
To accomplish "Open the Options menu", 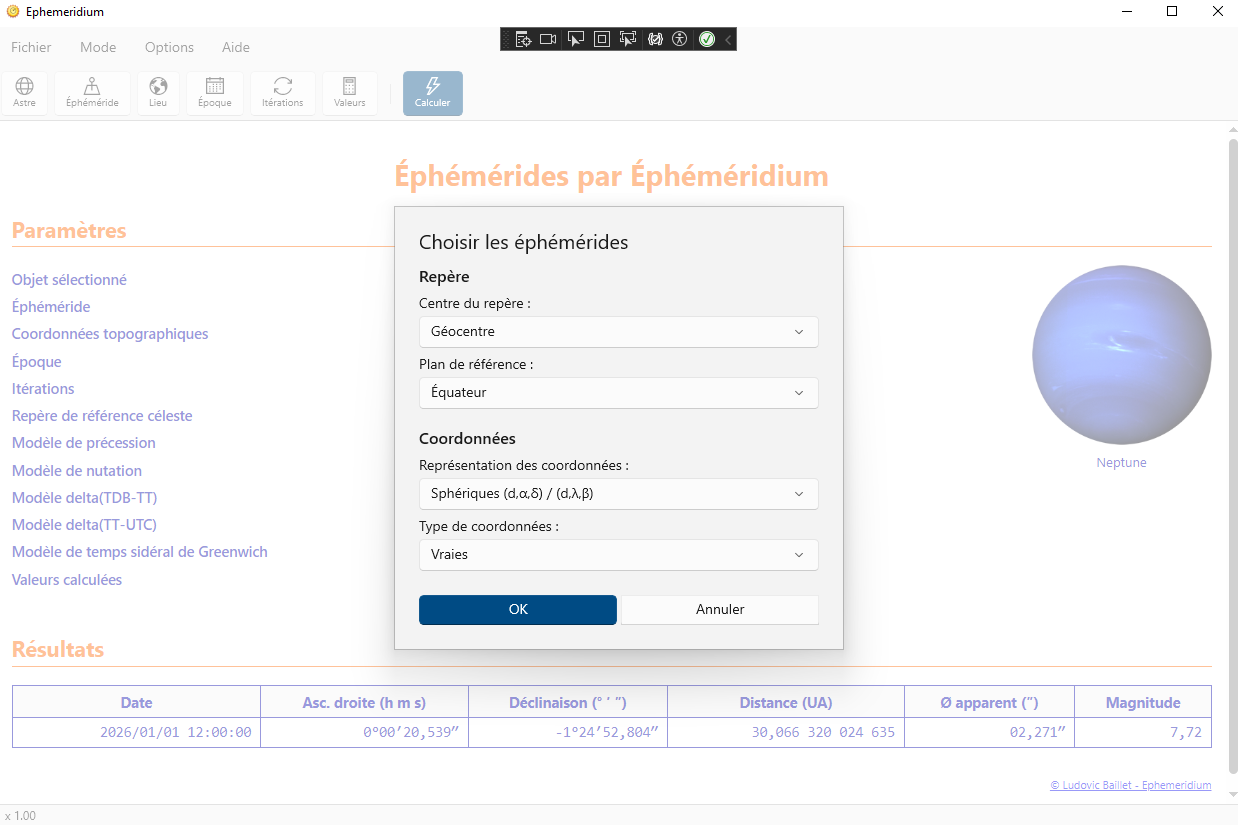I will coord(169,47).
